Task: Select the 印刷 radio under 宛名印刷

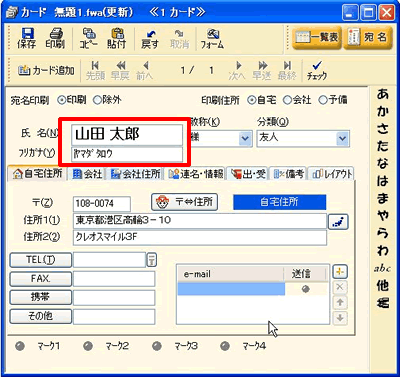Action: tap(61, 99)
